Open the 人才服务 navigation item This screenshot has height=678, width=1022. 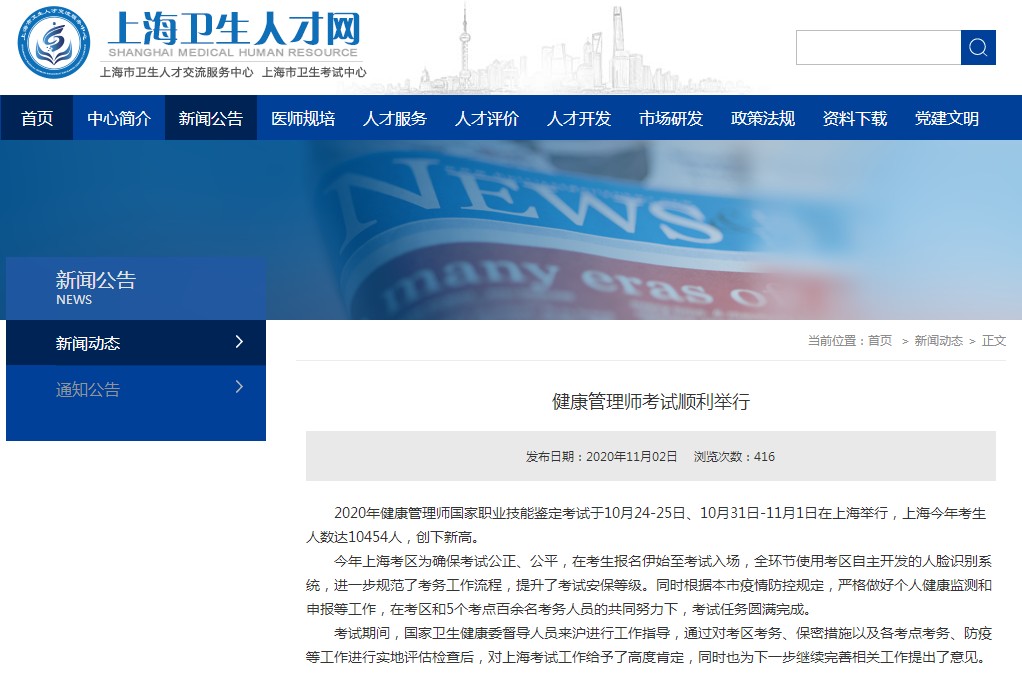[x=395, y=118]
